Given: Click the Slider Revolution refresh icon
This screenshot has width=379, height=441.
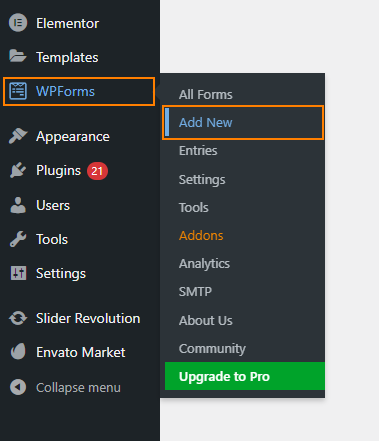Looking at the screenshot, I should click(x=18, y=318).
